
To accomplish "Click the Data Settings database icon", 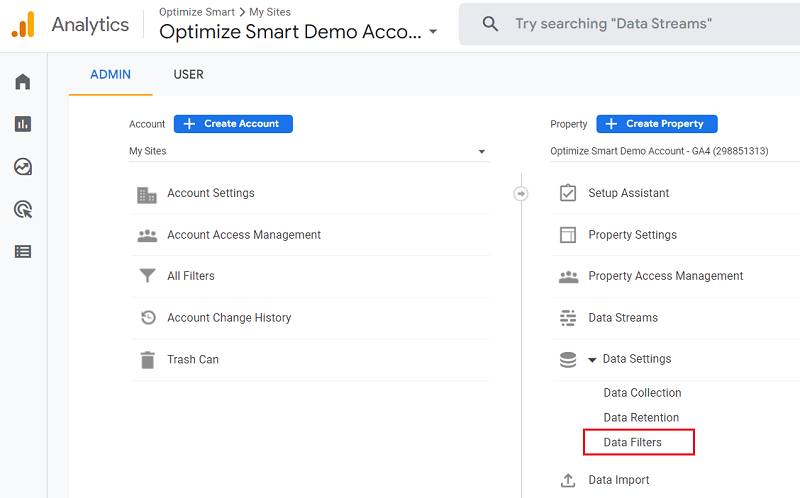I will [x=568, y=359].
